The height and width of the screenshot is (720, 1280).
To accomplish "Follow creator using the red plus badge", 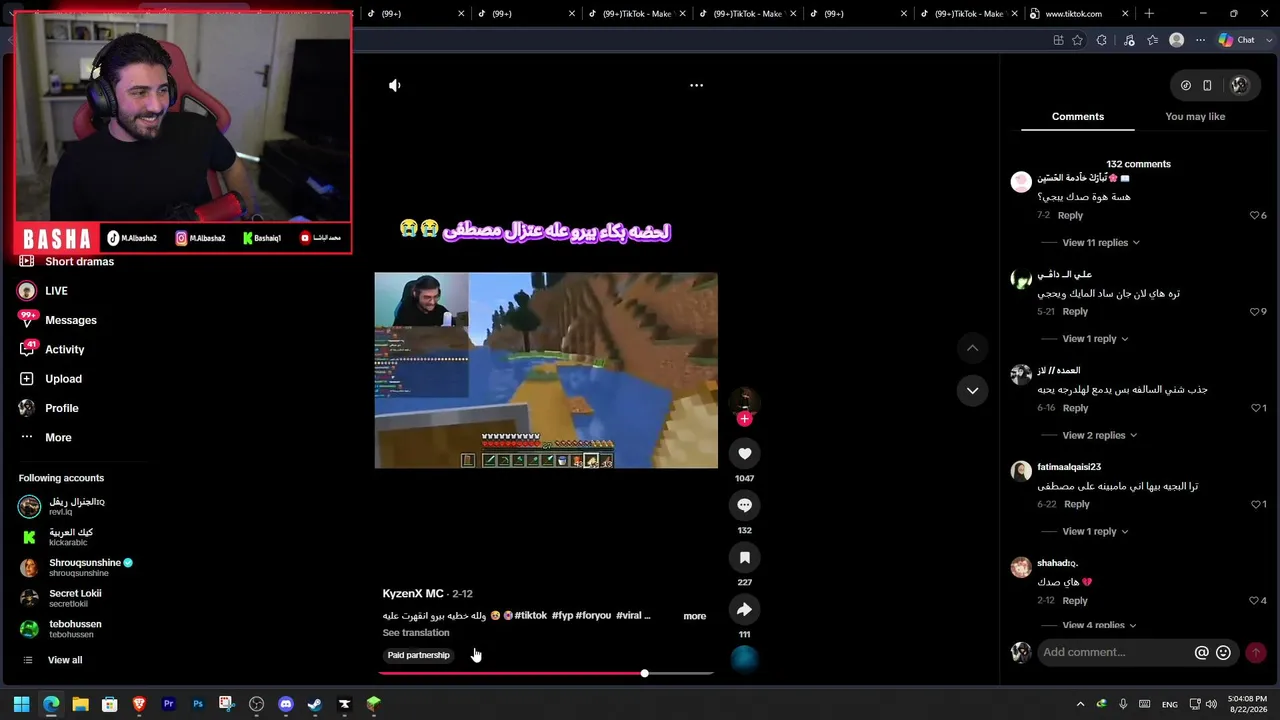I will click(744, 419).
